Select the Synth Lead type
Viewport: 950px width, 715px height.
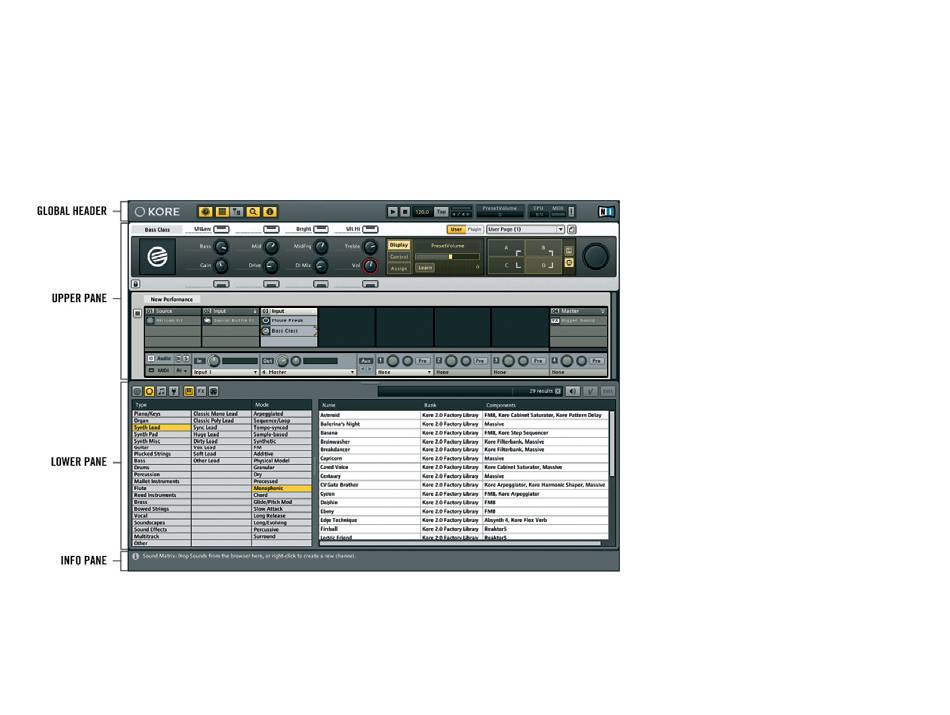161,427
